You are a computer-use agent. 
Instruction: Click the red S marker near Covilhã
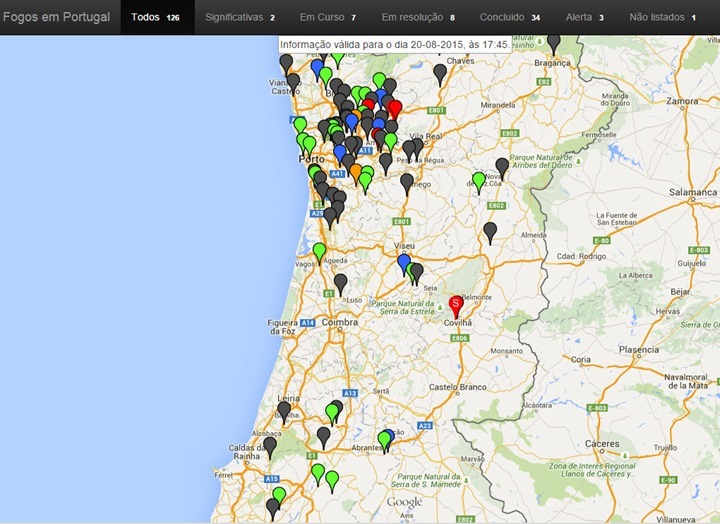(x=456, y=307)
